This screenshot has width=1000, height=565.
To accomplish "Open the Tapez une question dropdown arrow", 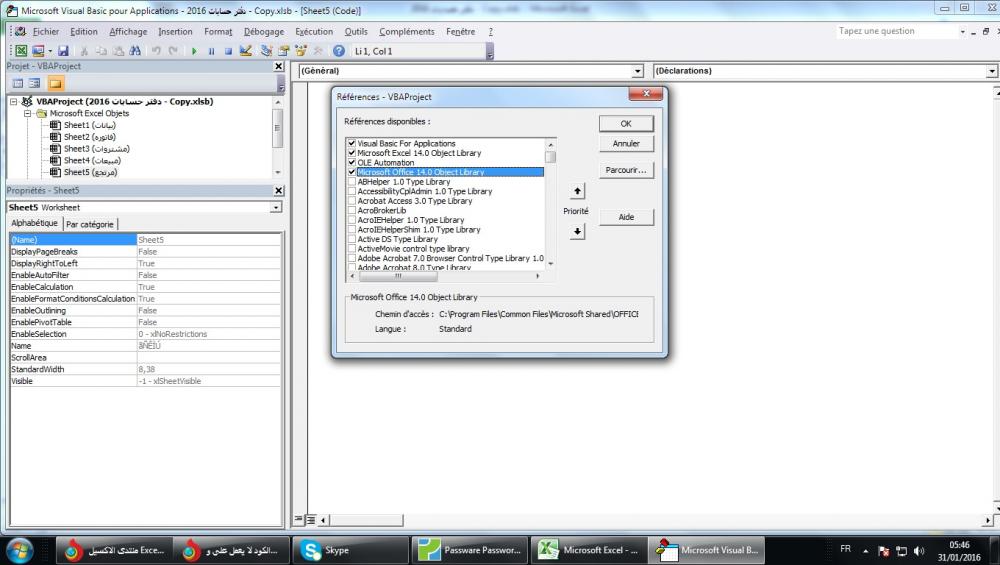I will [x=962, y=31].
